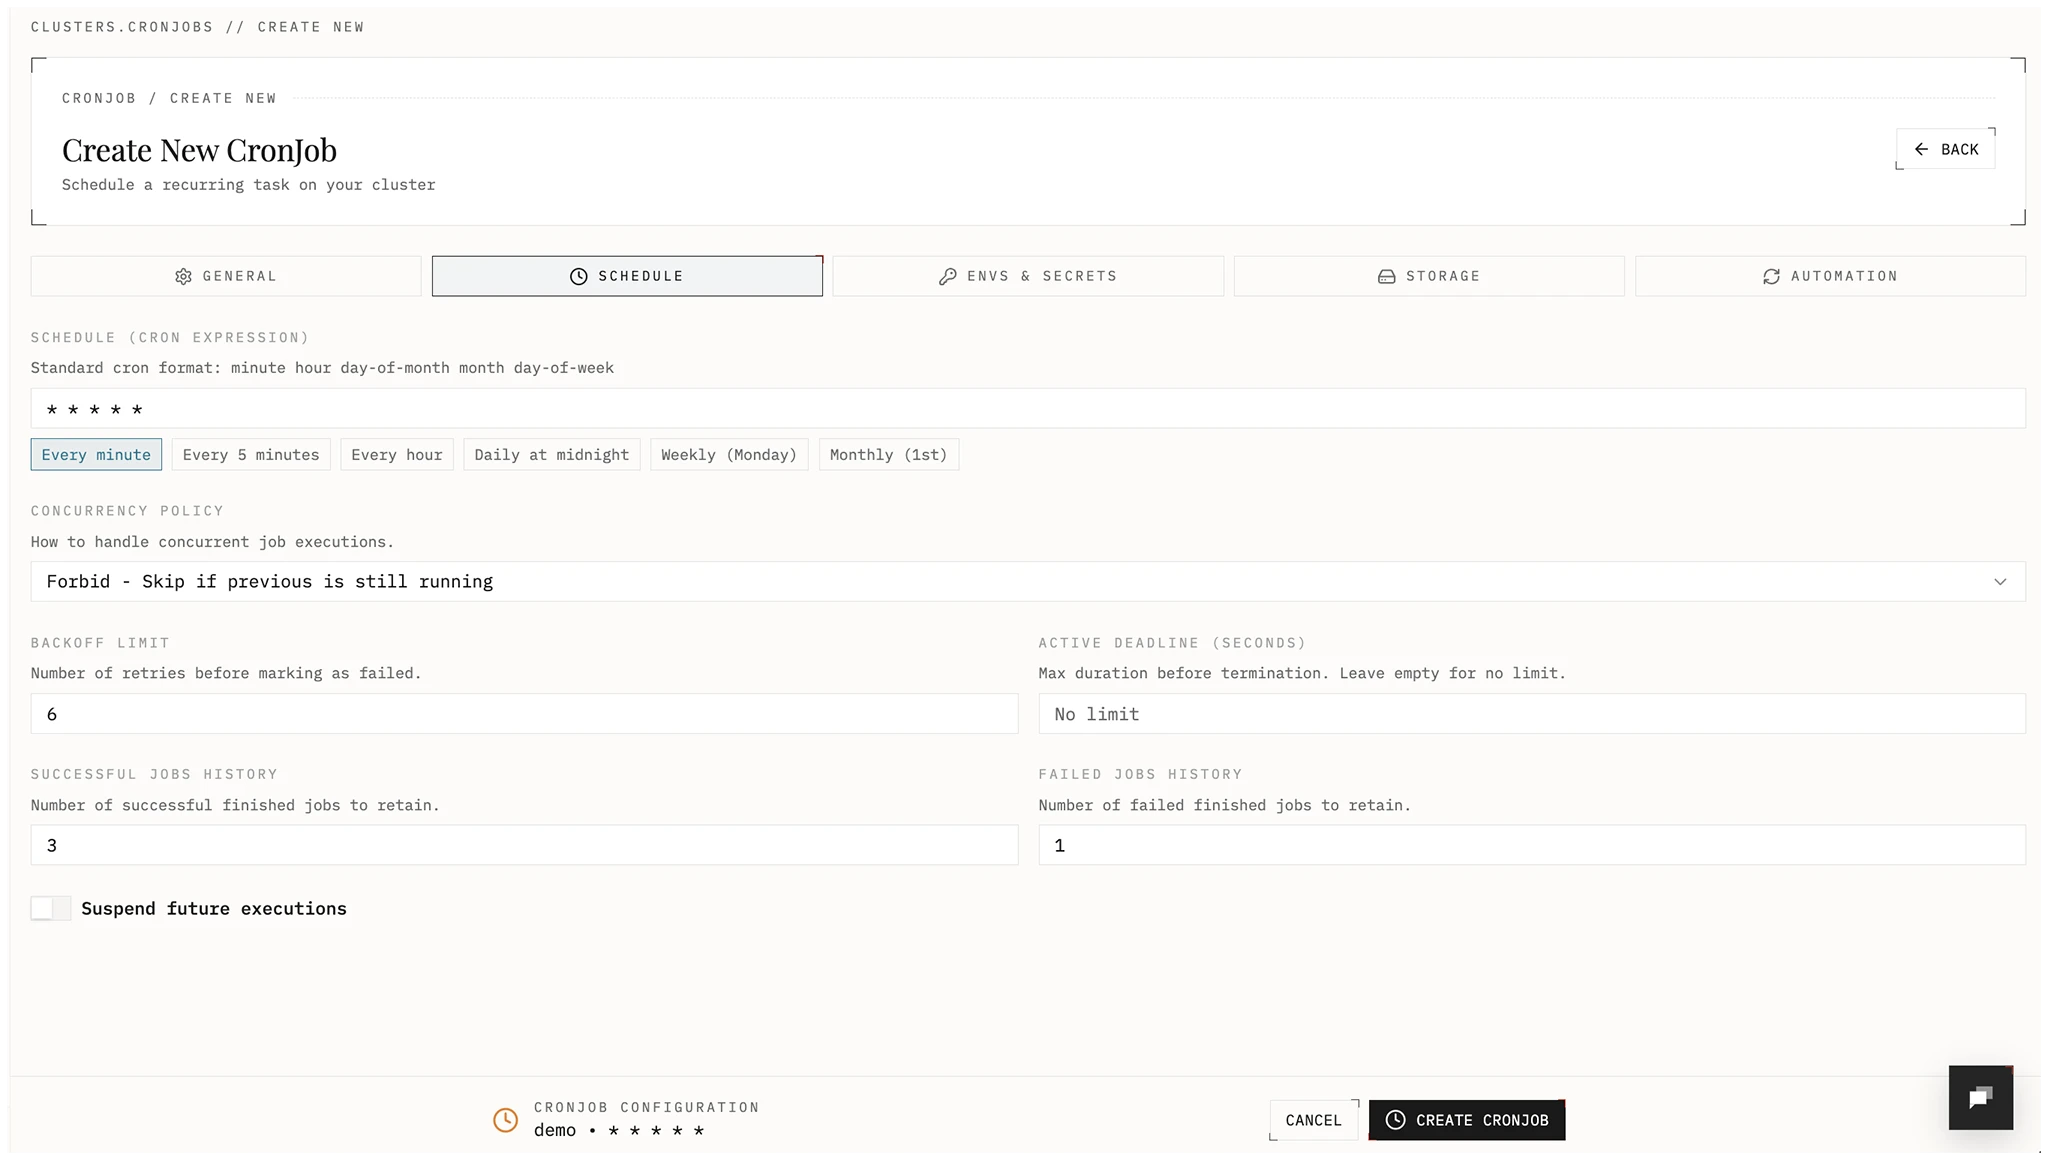Click the storage drive icon on Storage tab
The width and height of the screenshot is (2048, 1160).
point(1387,276)
